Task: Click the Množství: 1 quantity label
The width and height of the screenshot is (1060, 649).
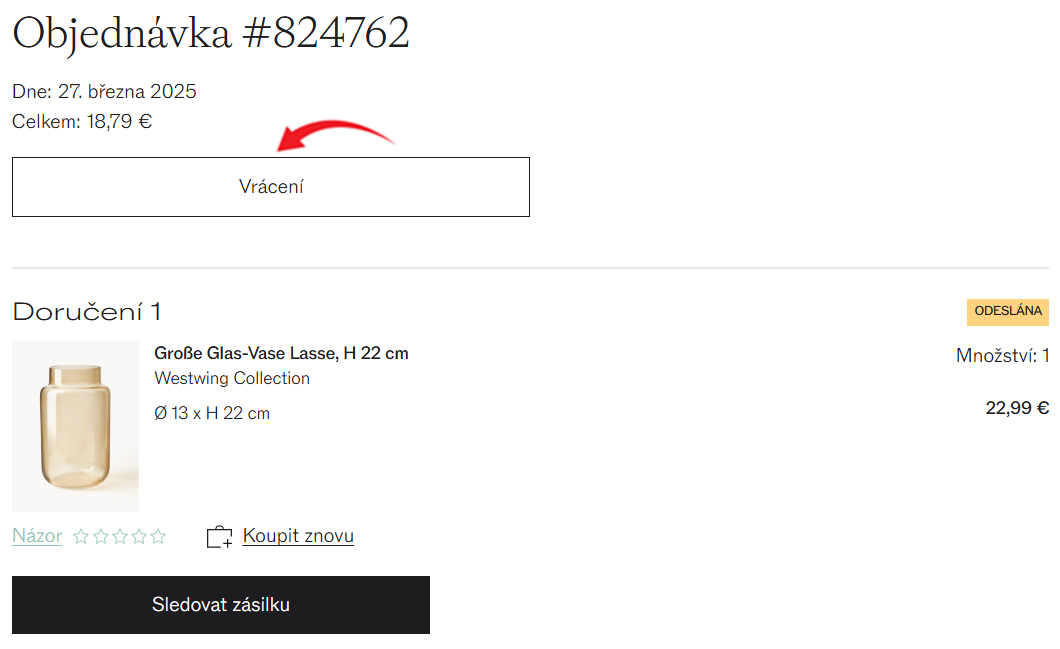Action: pos(1002,356)
